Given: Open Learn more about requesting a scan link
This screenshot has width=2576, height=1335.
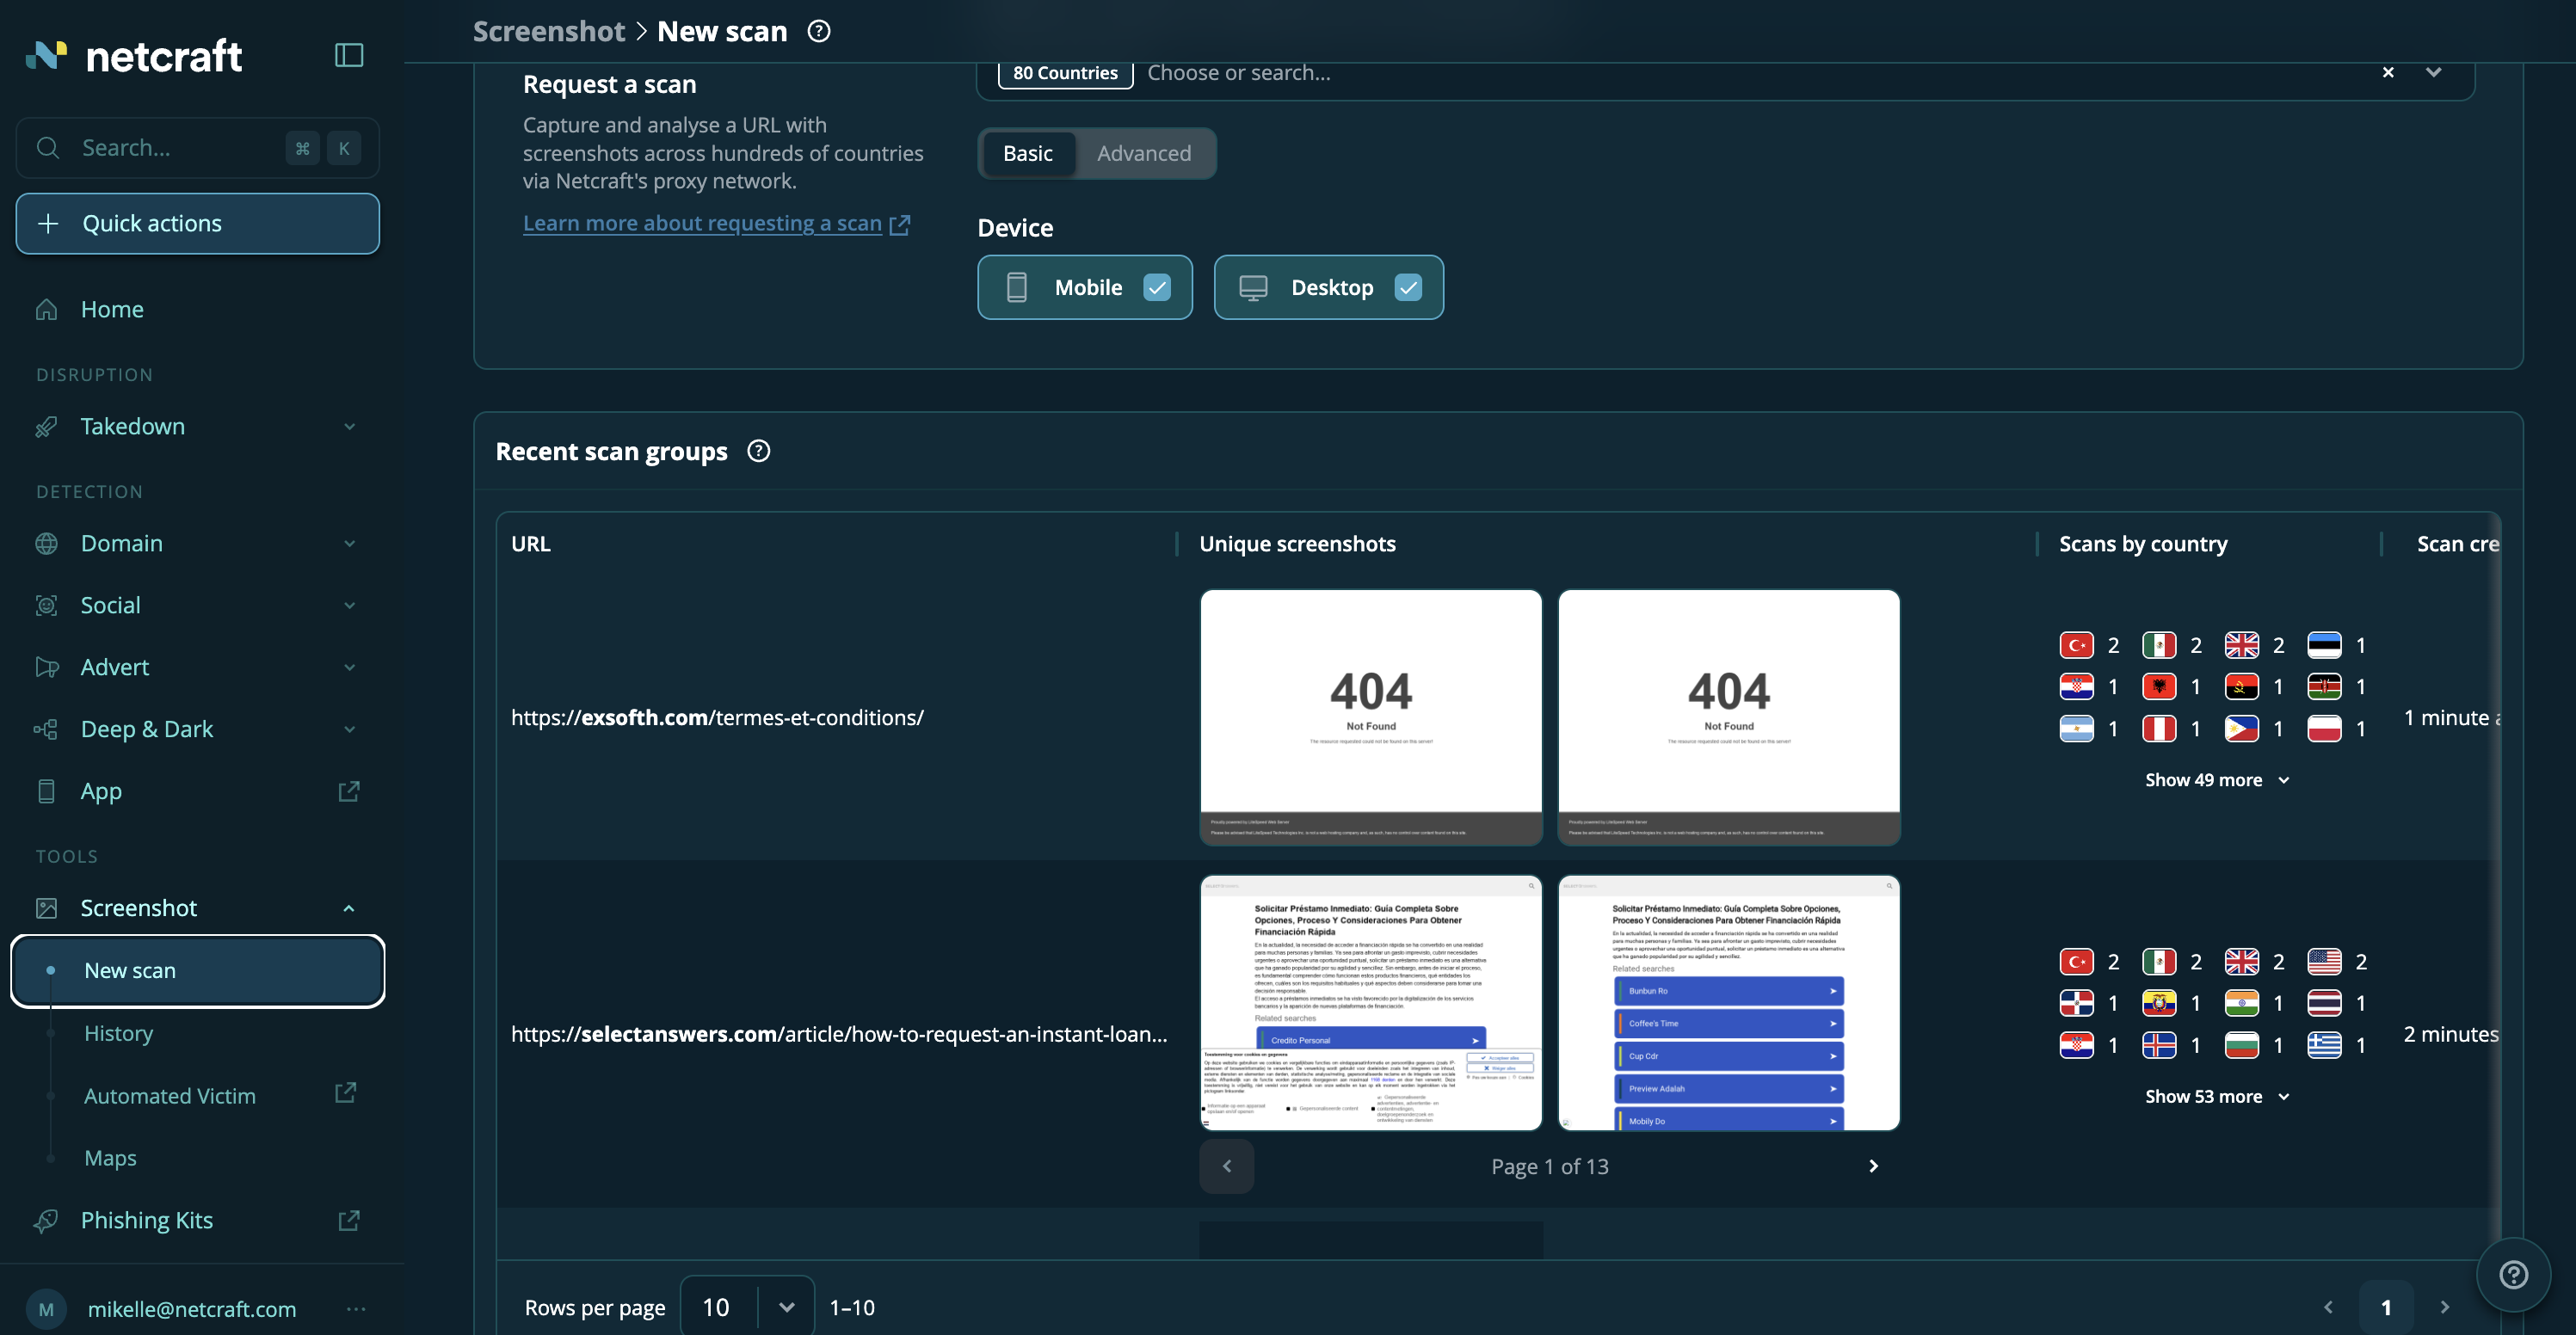Looking at the screenshot, I should click(716, 223).
